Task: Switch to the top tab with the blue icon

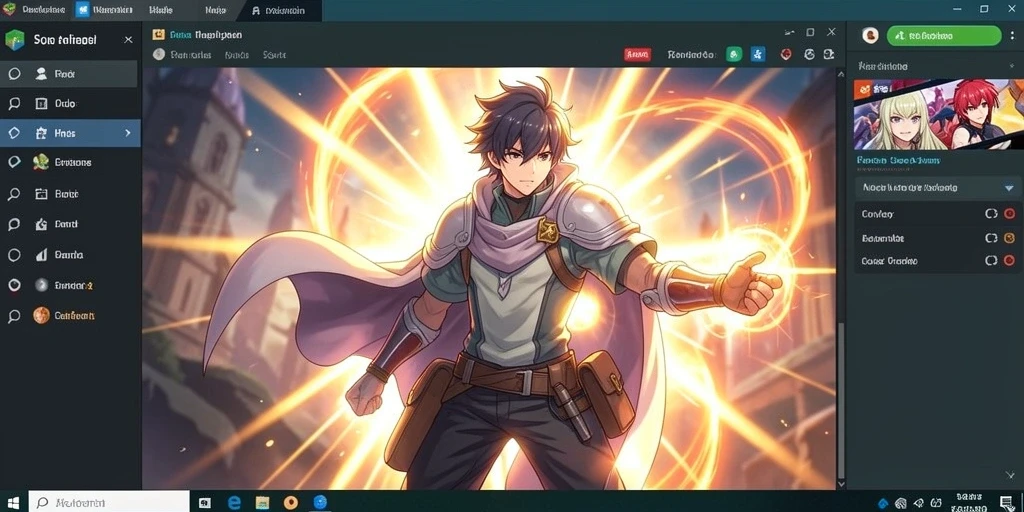Action: 104,10
